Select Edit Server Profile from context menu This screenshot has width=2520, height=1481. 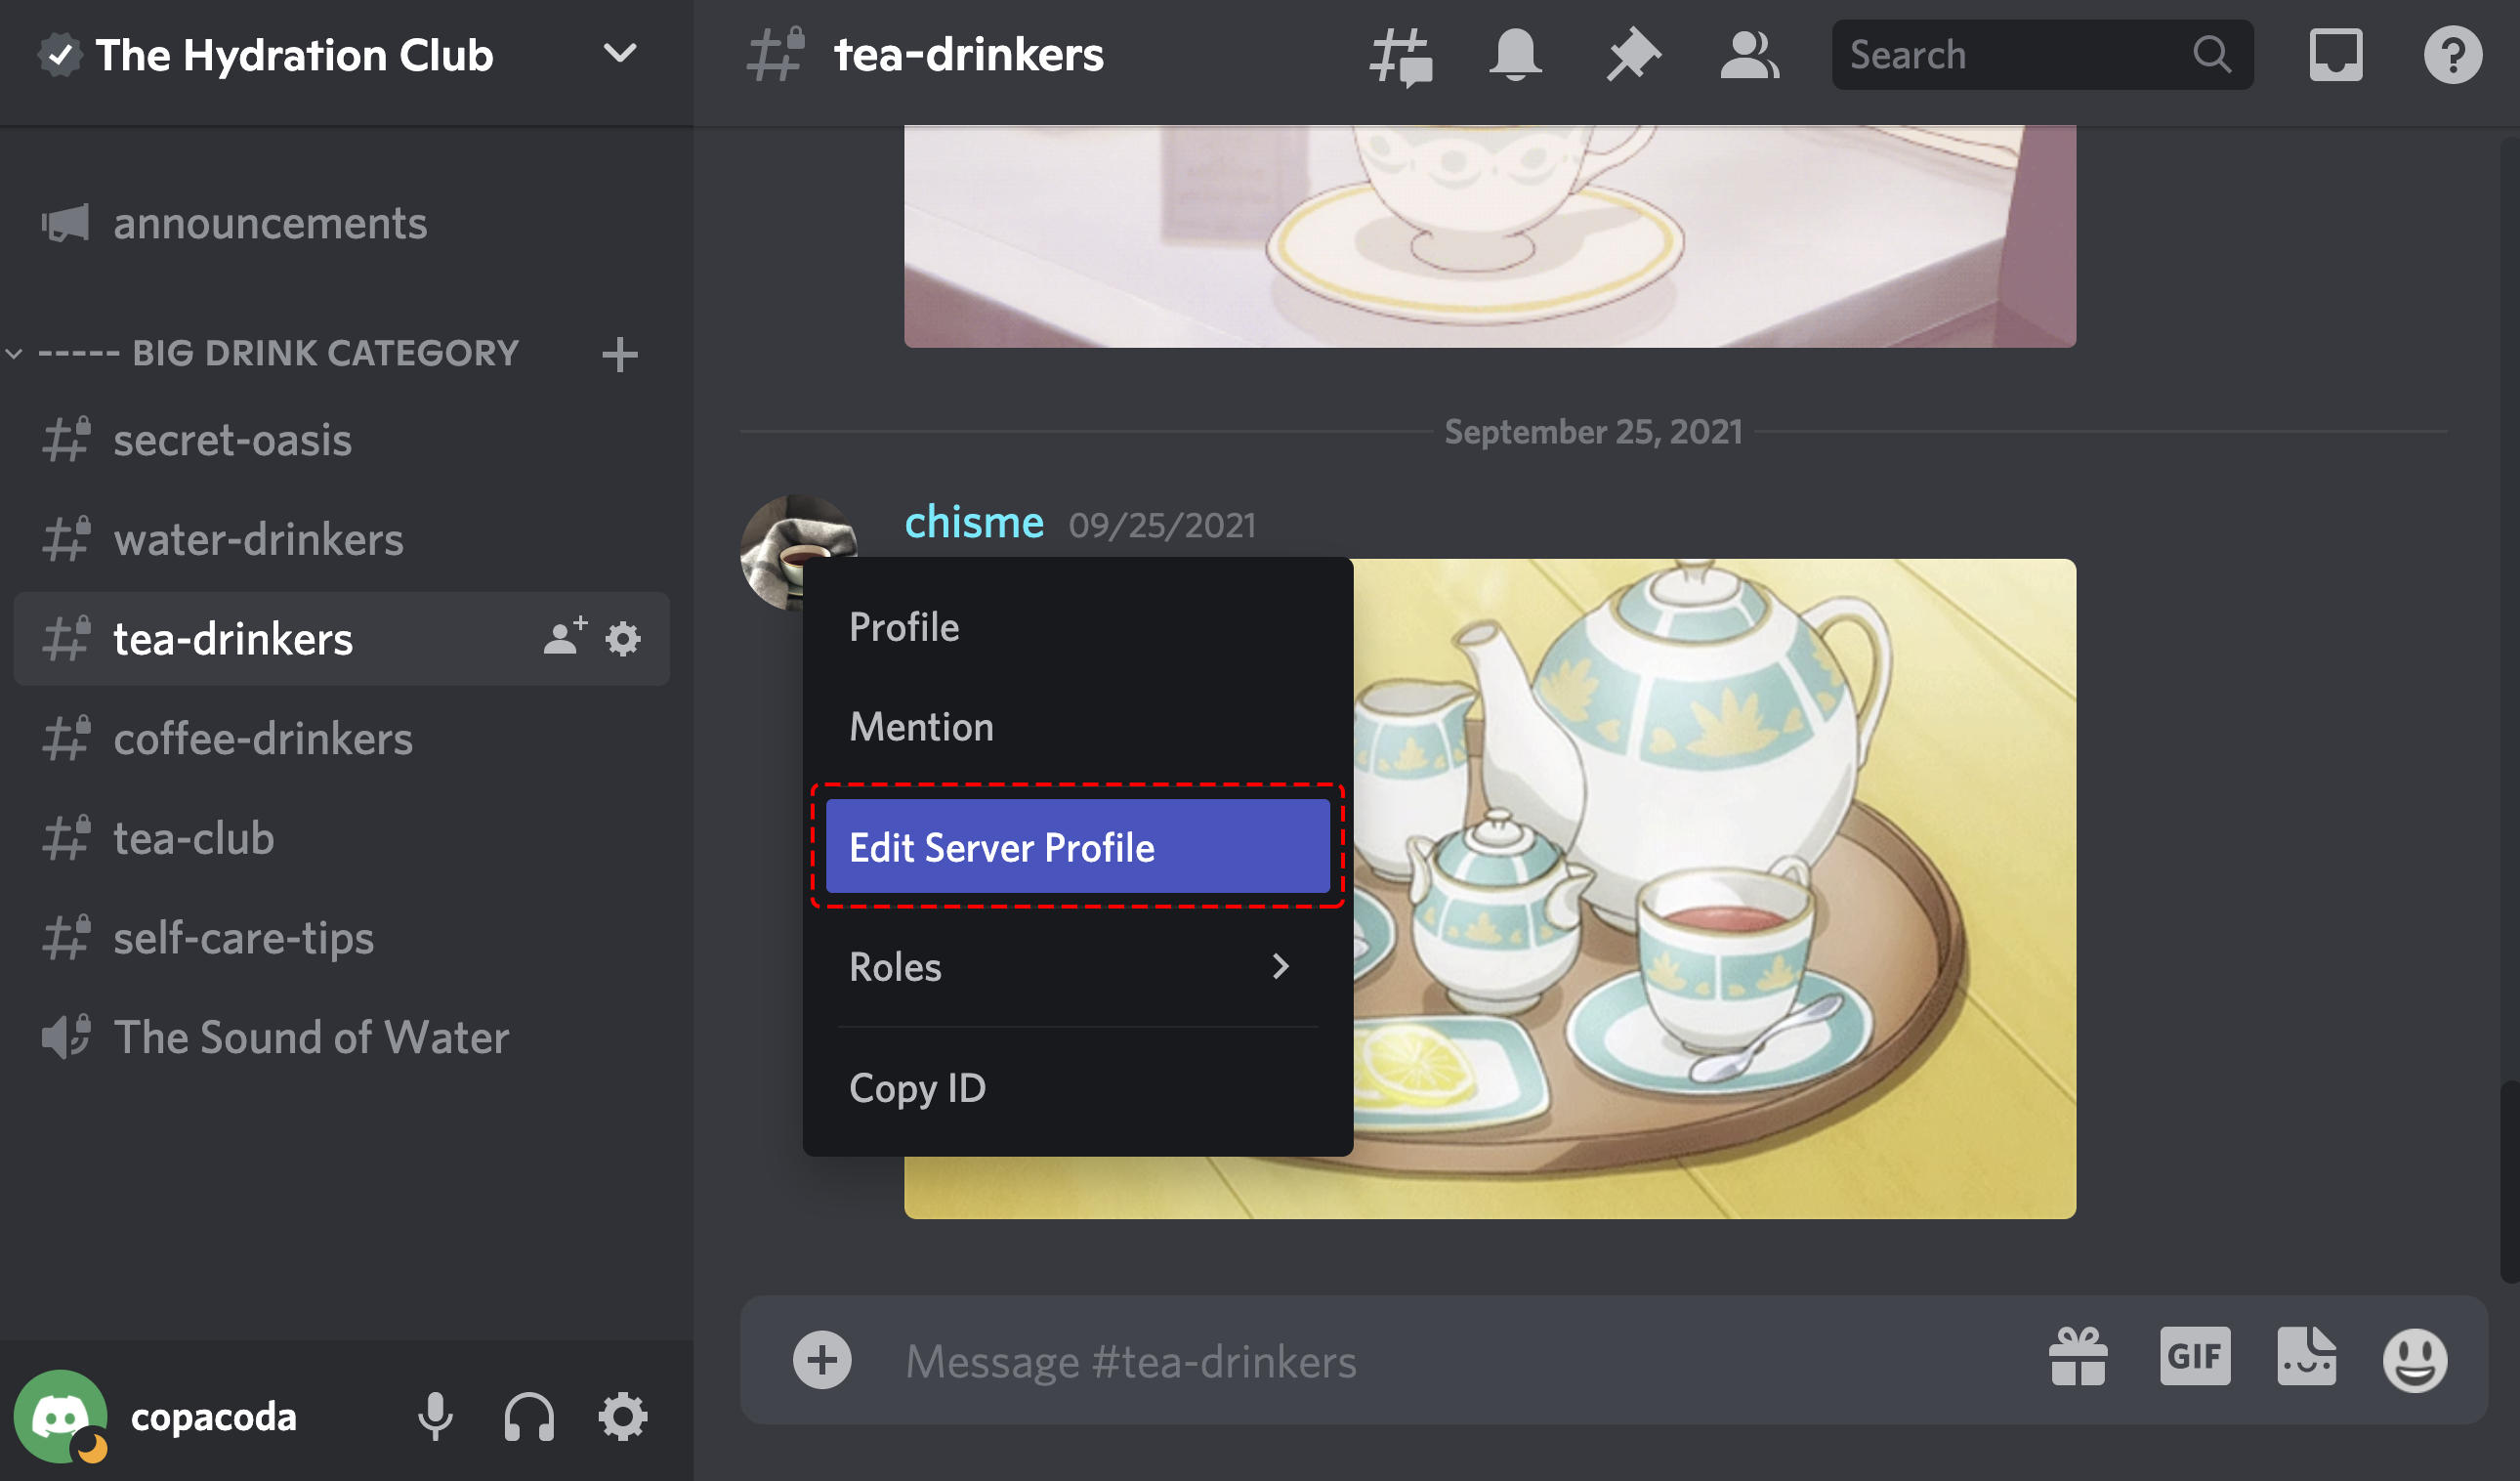click(1078, 846)
